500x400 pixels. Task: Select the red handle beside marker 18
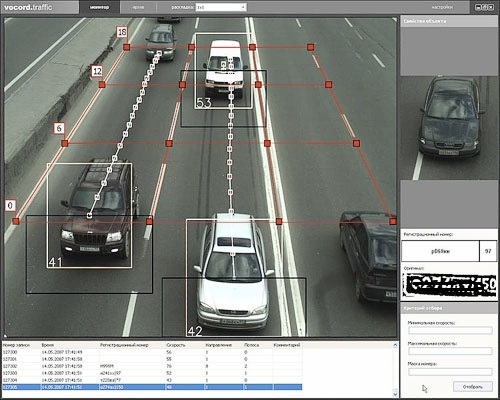pos(126,47)
